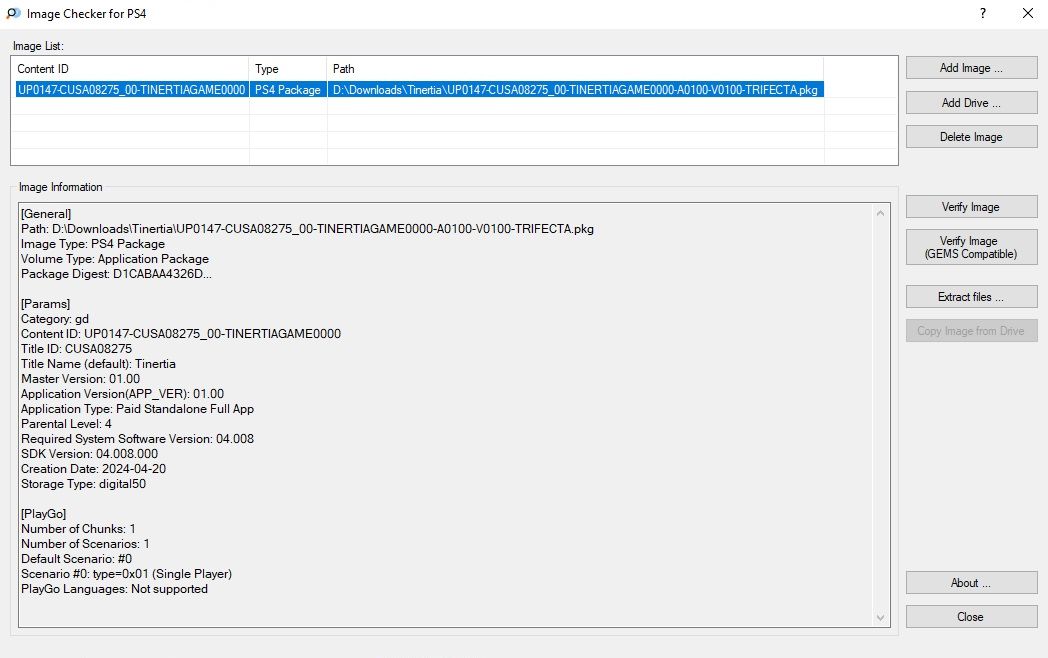
Task: Click the Verify Image button
Action: pyautogui.click(x=971, y=207)
